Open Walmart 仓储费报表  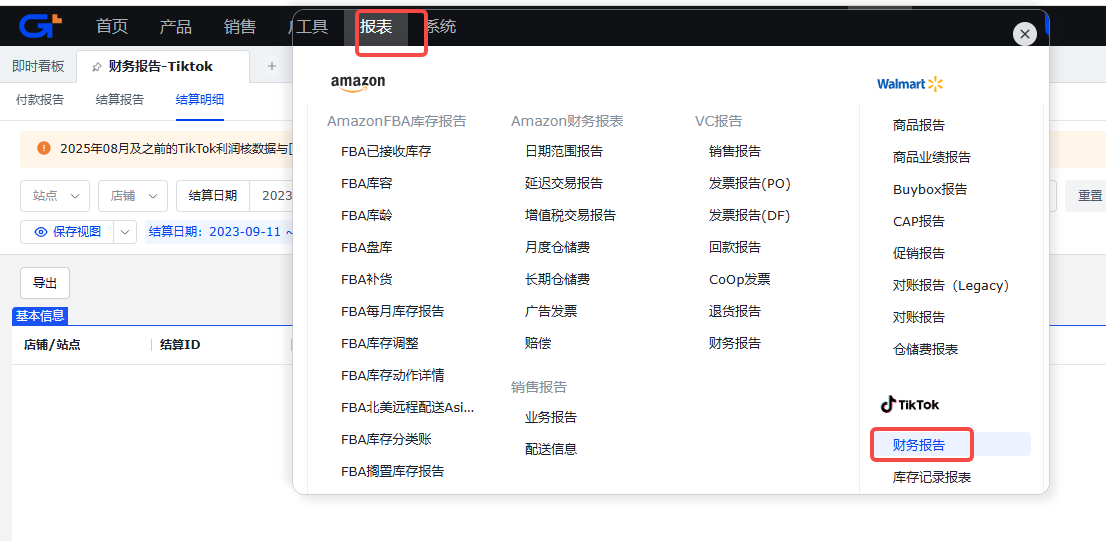[925, 349]
